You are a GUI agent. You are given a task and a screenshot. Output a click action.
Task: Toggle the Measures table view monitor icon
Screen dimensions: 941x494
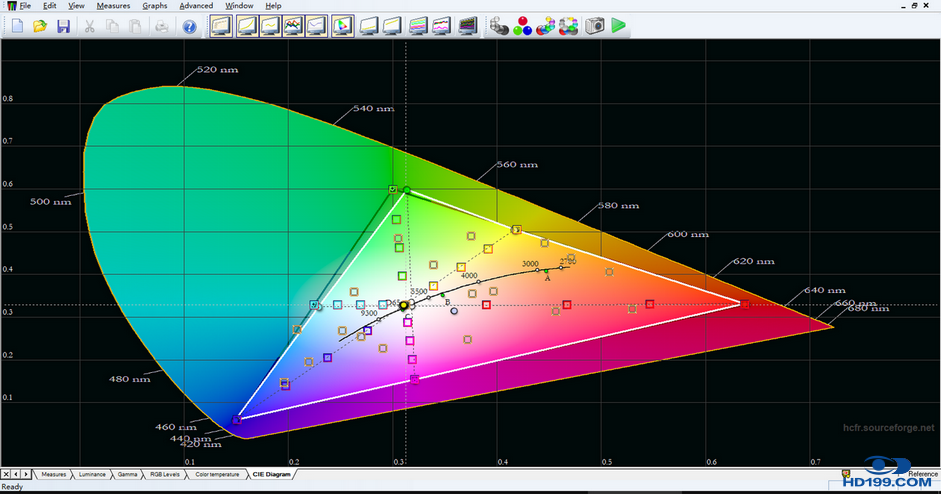click(221, 26)
